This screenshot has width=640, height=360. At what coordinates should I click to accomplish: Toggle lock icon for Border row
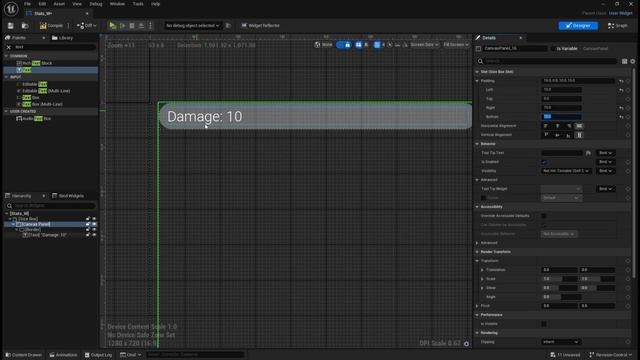pyautogui.click(x=88, y=229)
